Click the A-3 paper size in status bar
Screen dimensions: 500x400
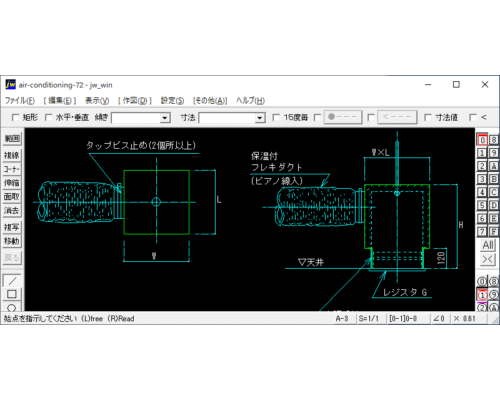coord(342,319)
